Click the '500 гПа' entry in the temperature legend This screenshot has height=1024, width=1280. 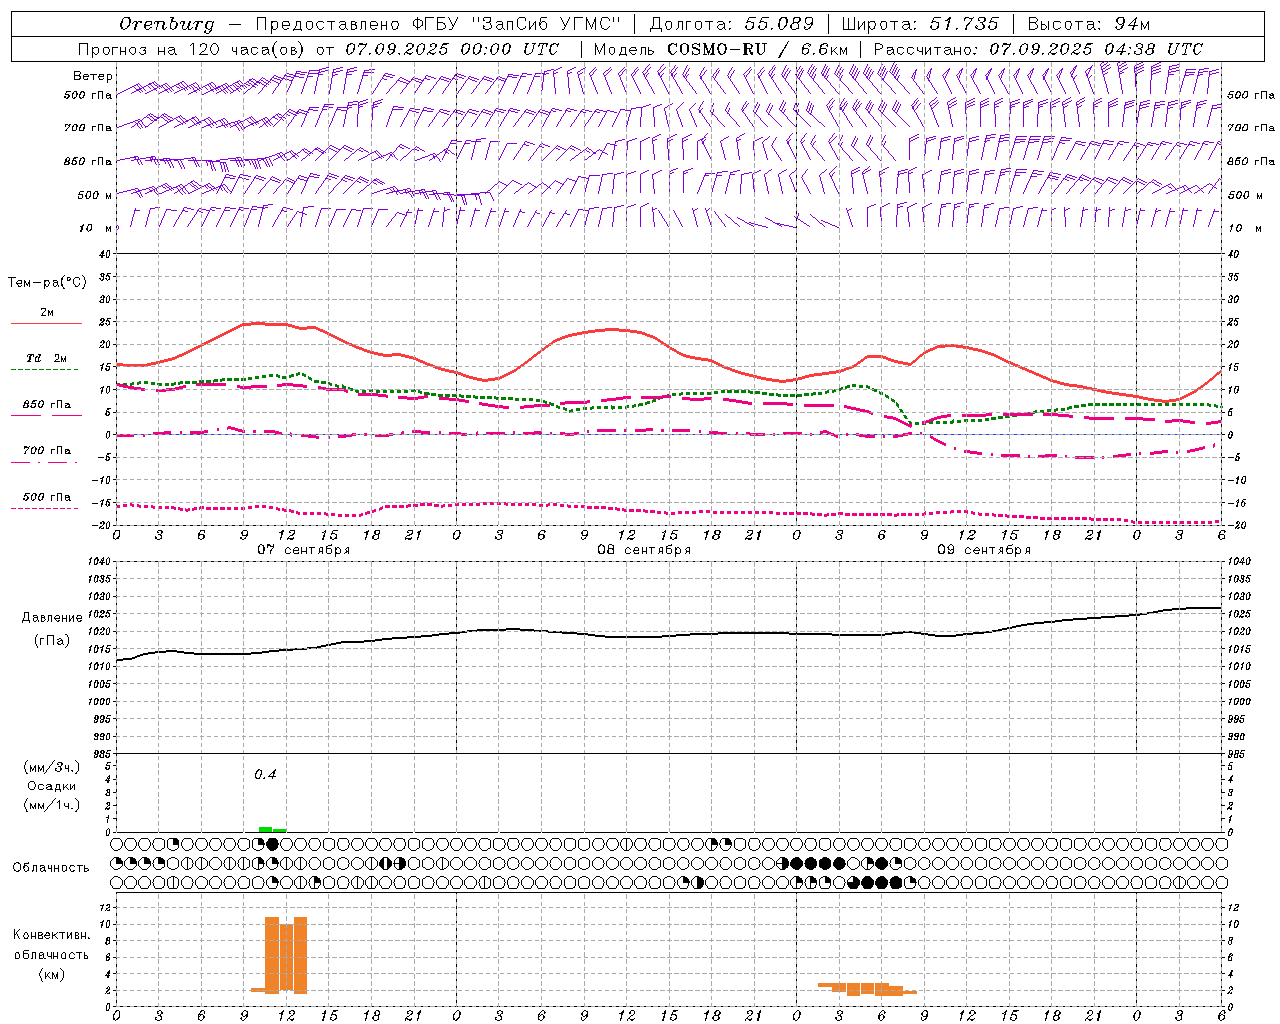(x=47, y=497)
